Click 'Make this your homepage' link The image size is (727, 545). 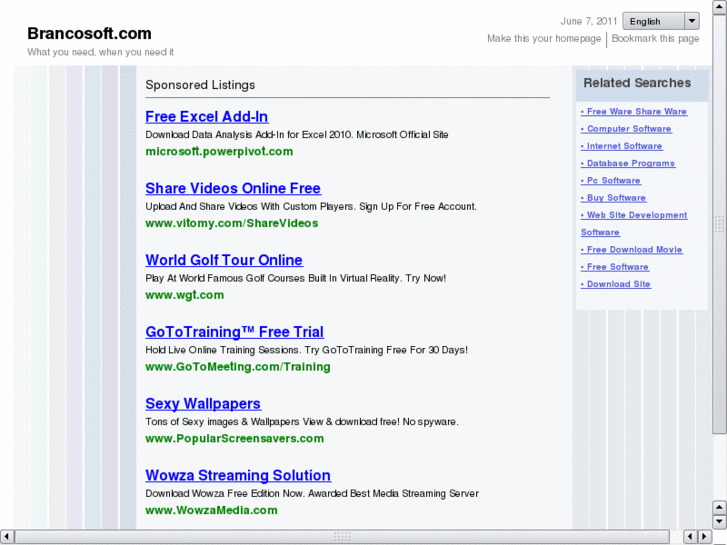tap(544, 38)
